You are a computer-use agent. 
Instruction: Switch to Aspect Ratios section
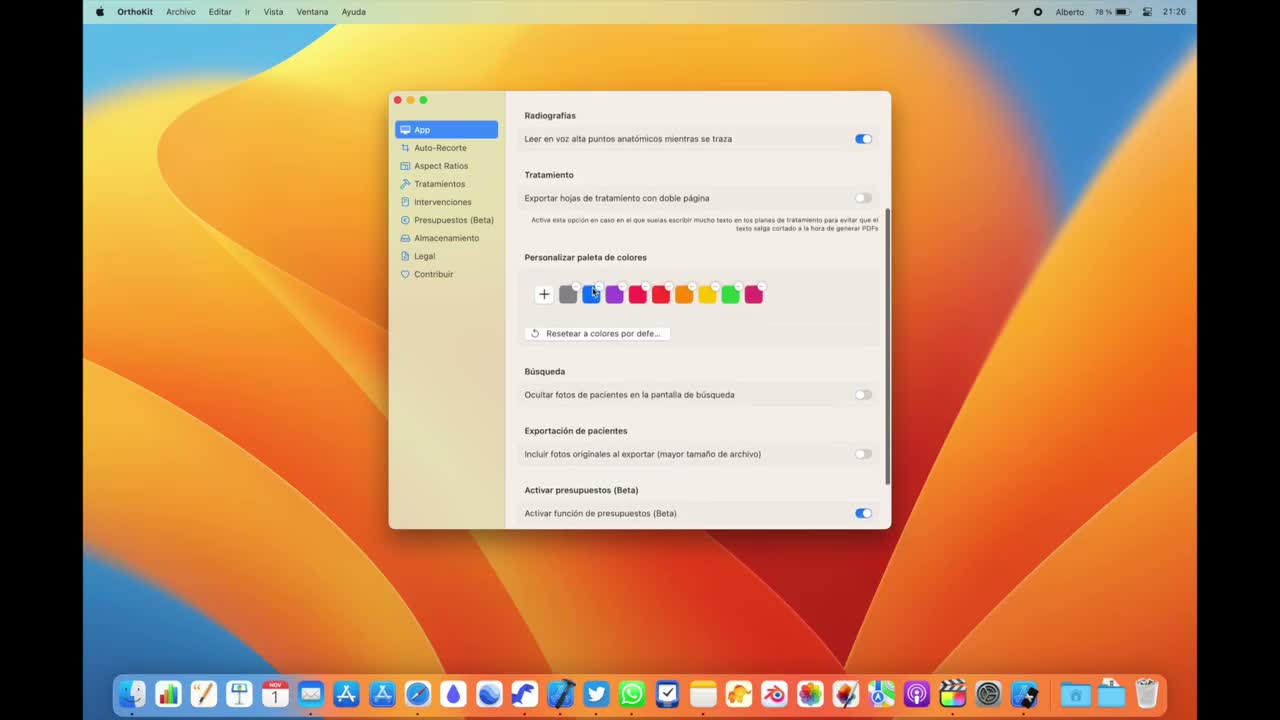[446, 166]
